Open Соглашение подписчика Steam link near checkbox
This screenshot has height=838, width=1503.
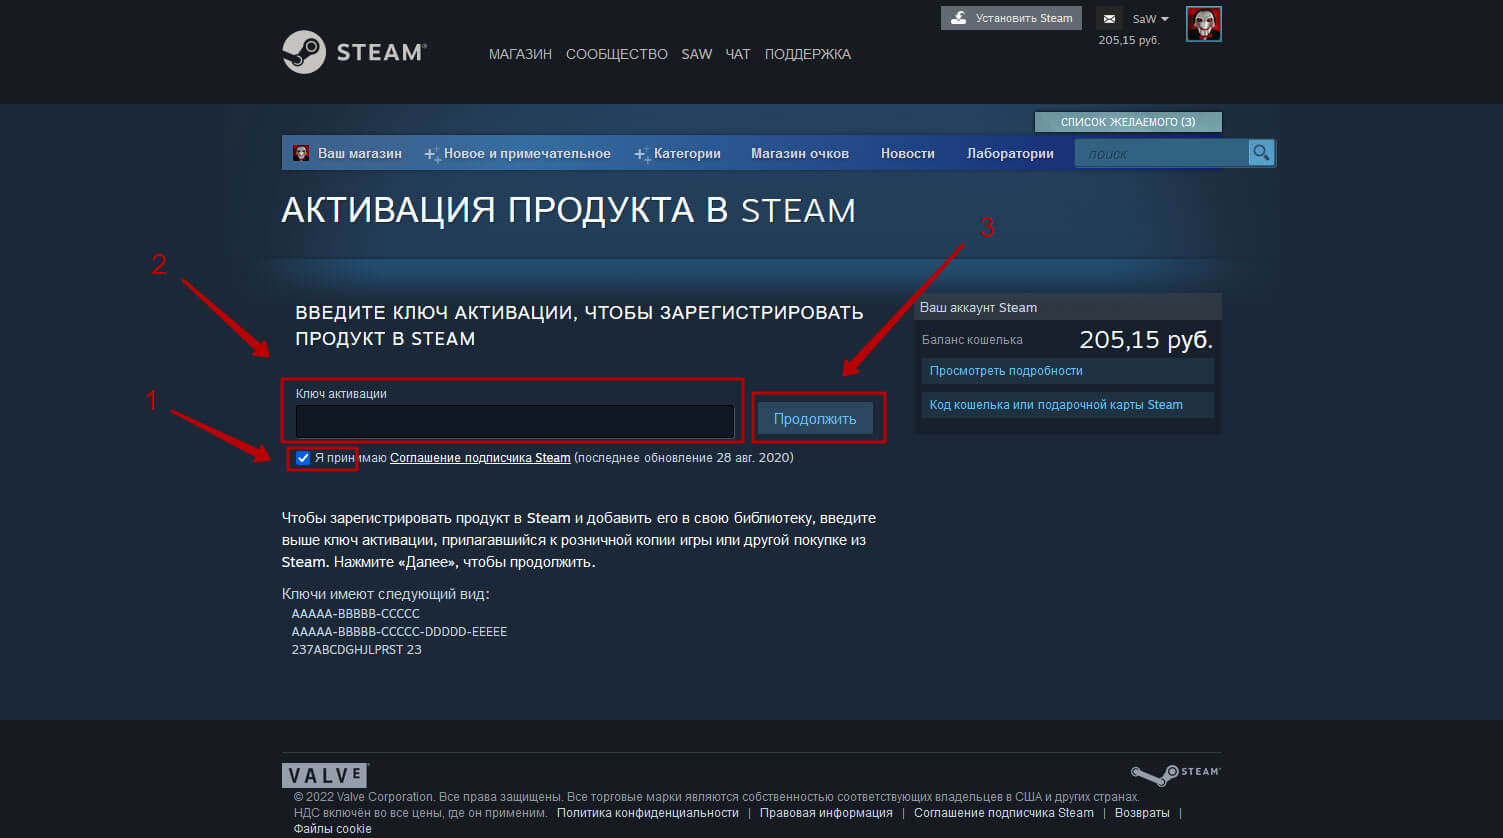tap(480, 458)
